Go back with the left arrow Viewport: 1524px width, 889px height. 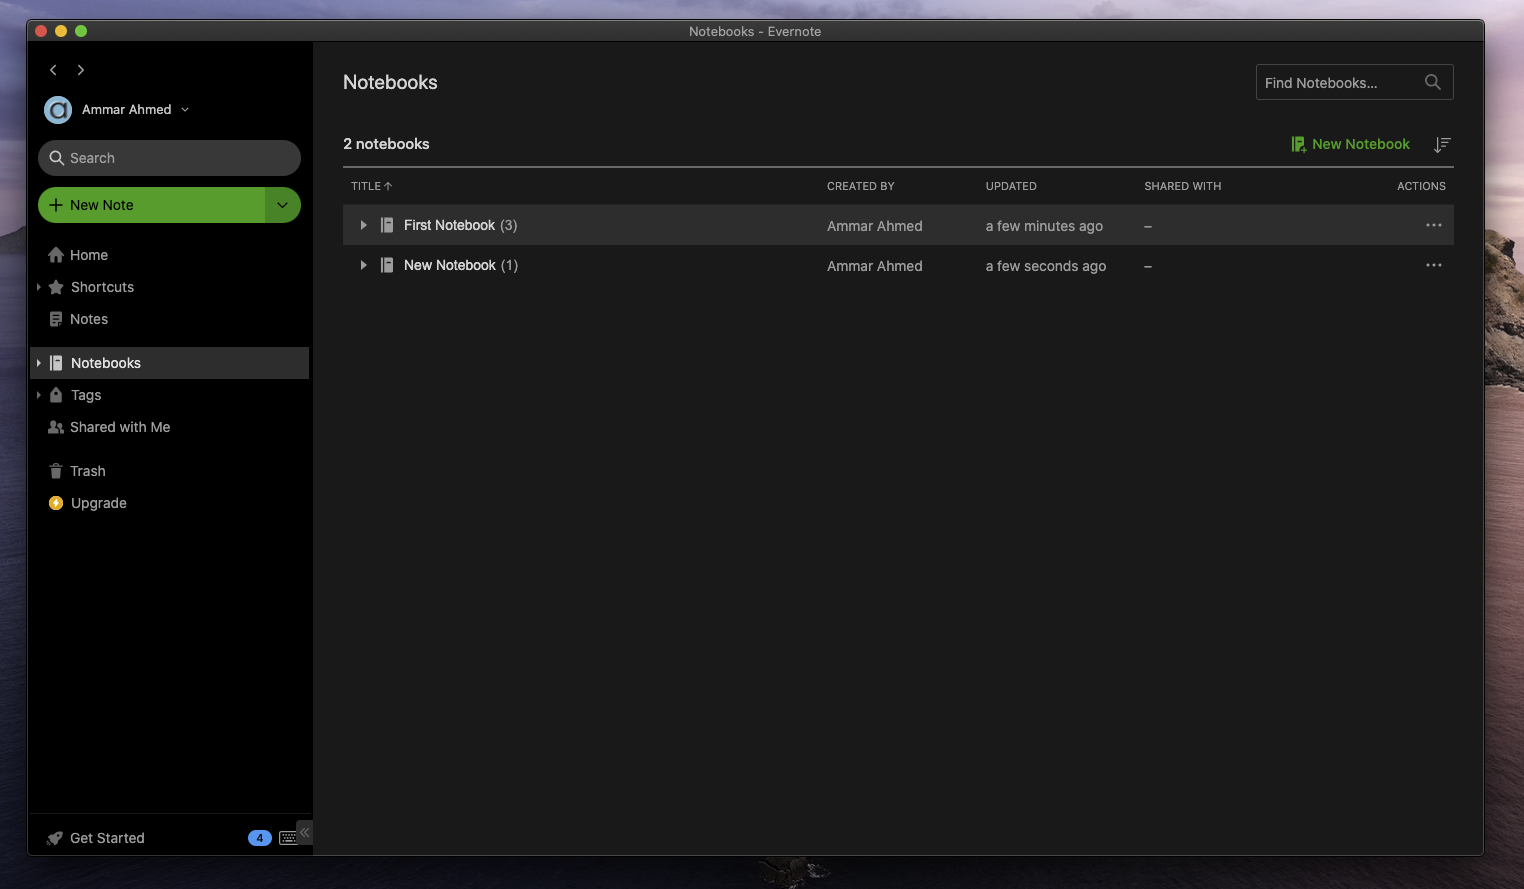[53, 70]
